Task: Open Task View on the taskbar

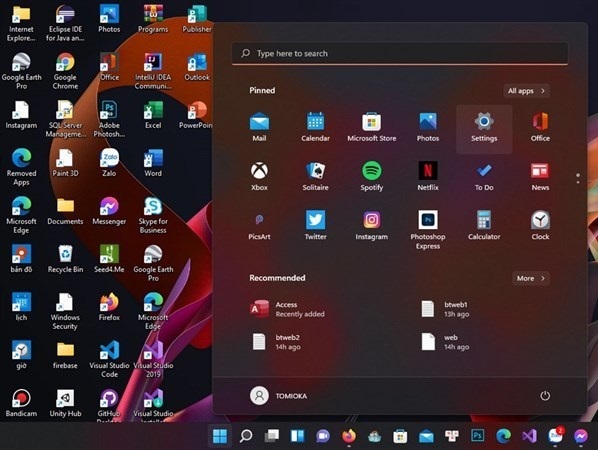Action: click(272, 436)
